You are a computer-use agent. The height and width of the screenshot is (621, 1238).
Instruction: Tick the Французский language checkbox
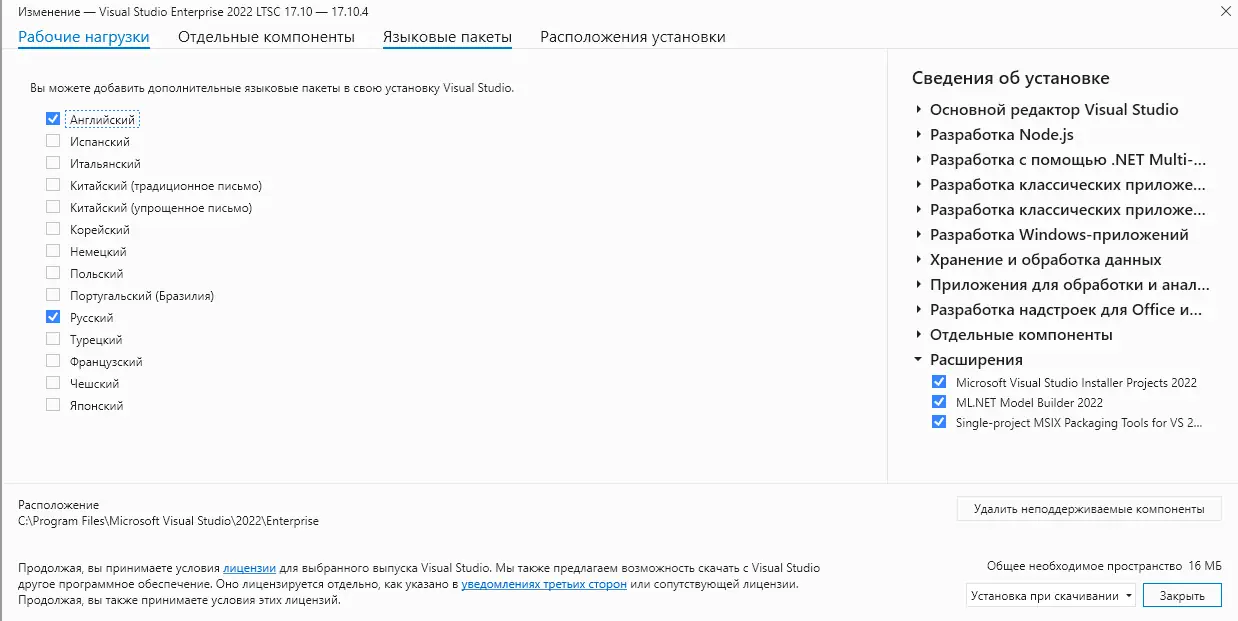click(x=53, y=362)
